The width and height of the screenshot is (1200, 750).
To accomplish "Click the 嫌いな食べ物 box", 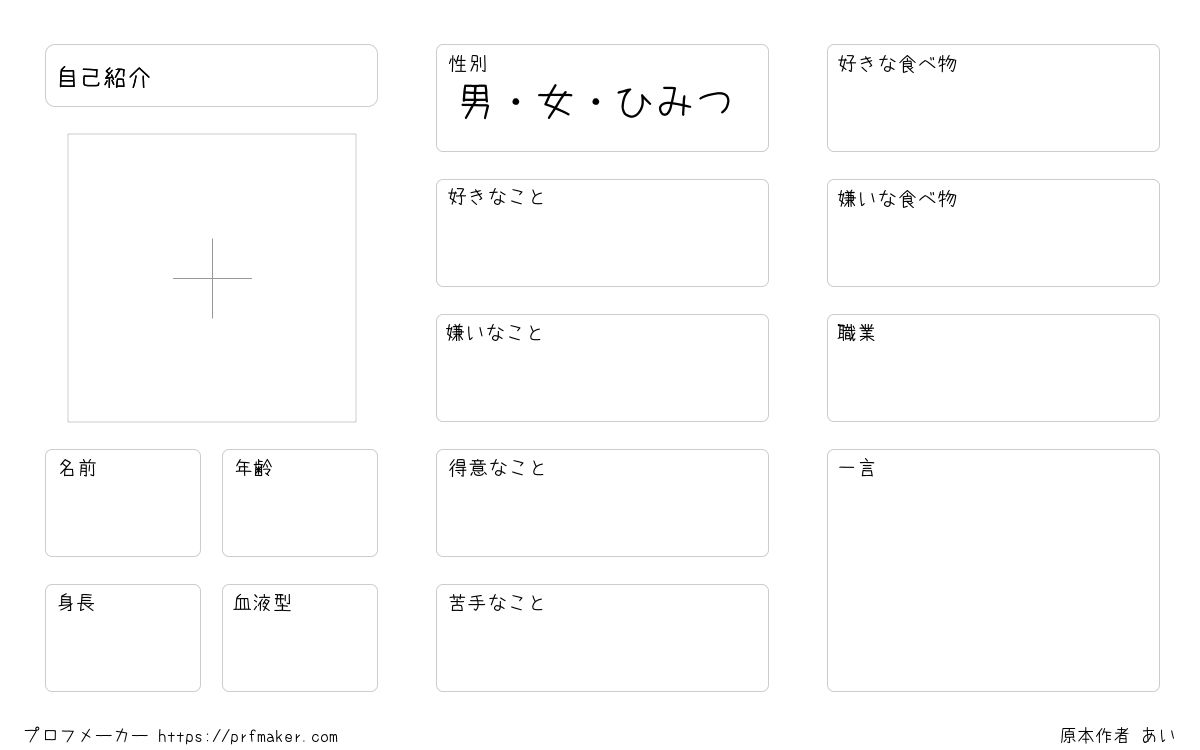I will coord(993,233).
